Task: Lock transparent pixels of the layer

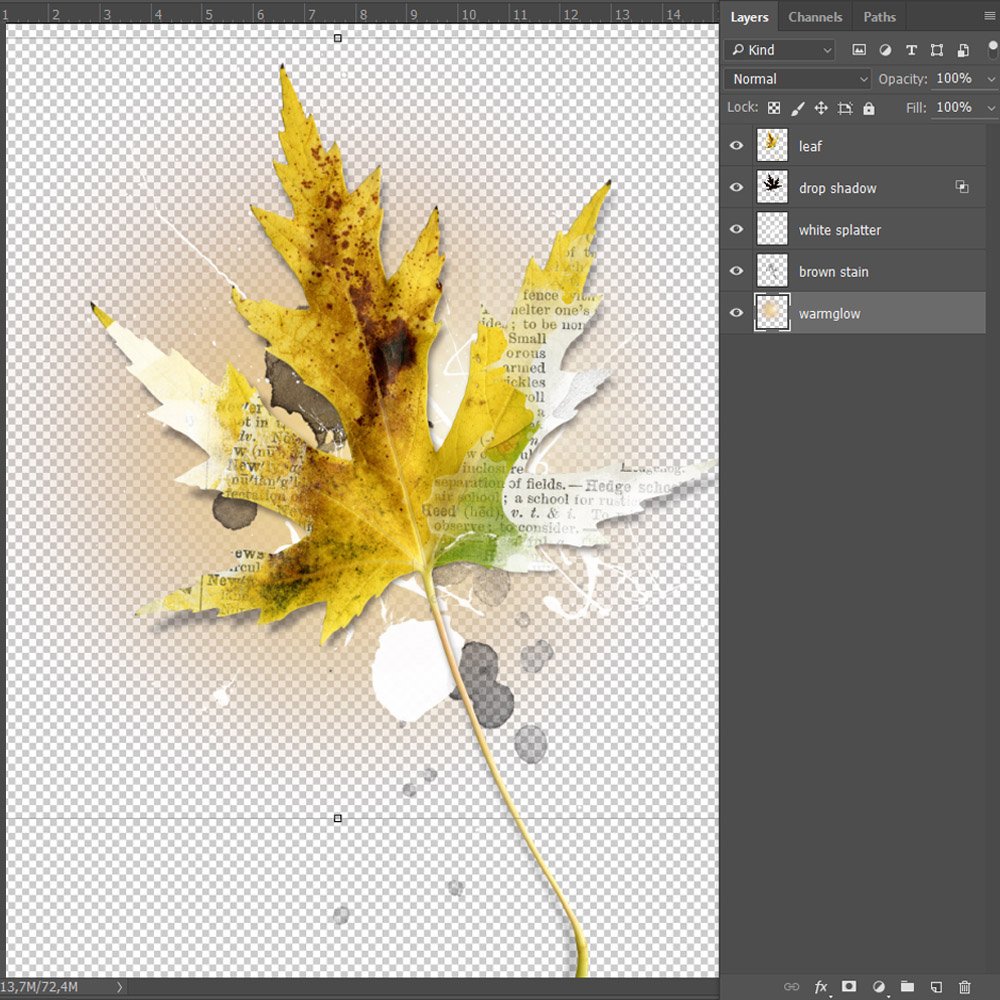Action: point(774,108)
